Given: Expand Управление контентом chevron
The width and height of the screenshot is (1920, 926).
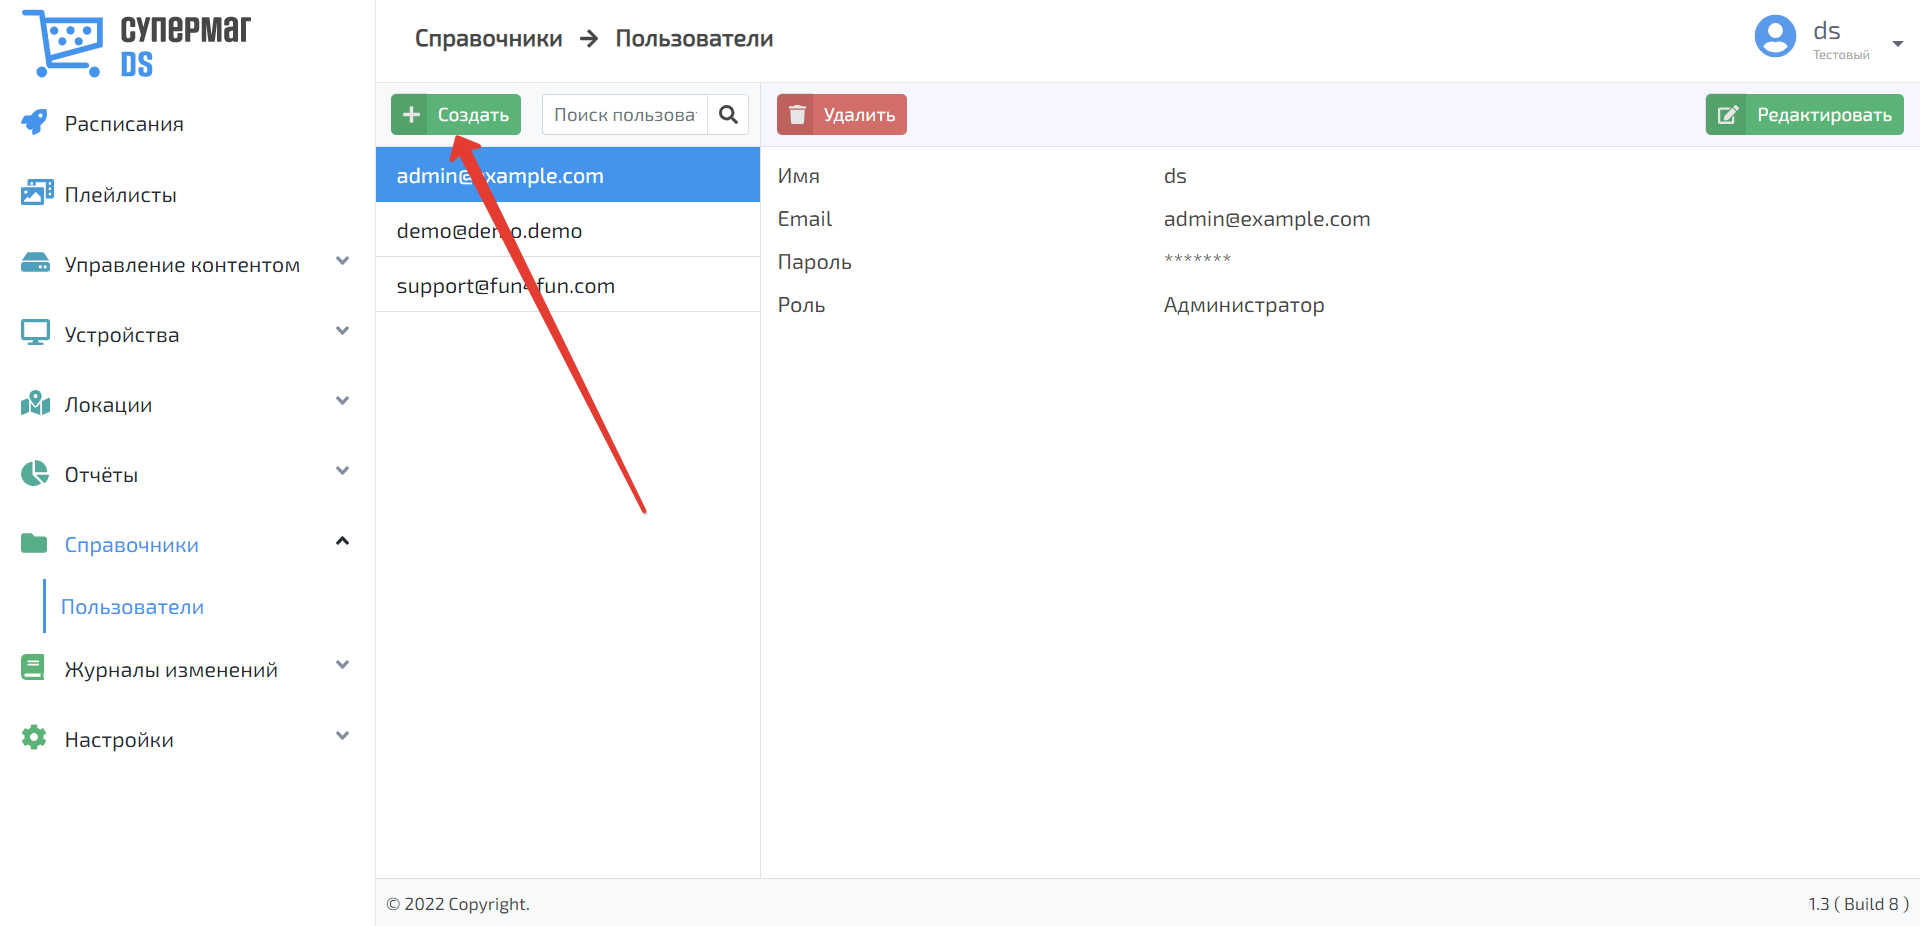Looking at the screenshot, I should 342,261.
